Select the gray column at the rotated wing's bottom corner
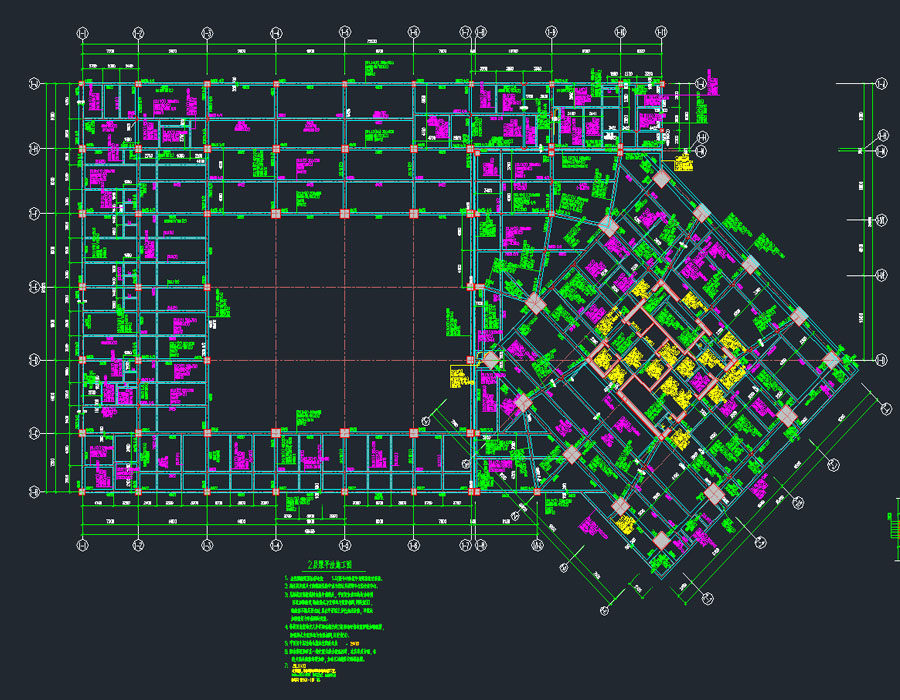 point(661,540)
